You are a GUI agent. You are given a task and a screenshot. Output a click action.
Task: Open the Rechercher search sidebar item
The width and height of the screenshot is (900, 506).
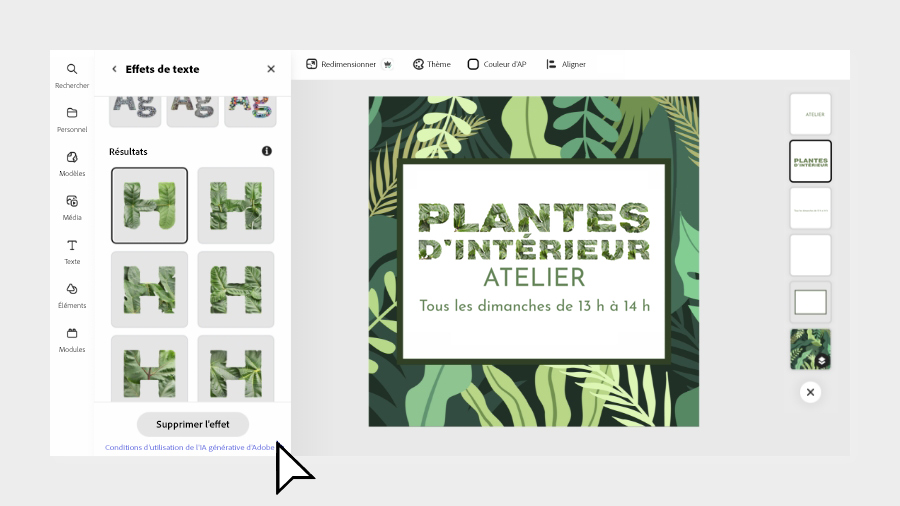point(72,76)
